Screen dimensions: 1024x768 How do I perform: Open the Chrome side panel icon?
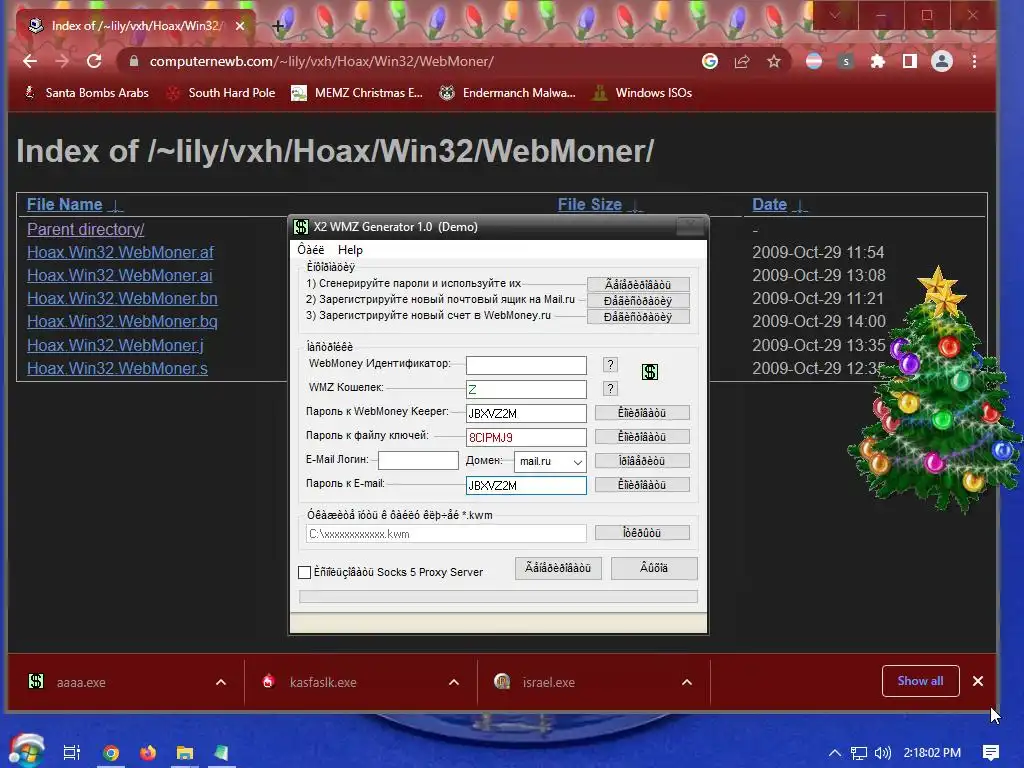(910, 61)
